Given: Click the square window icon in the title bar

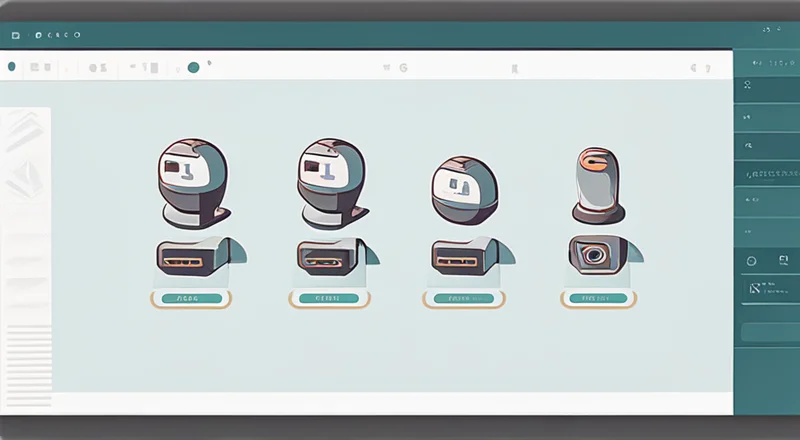Looking at the screenshot, I should pos(16,35).
